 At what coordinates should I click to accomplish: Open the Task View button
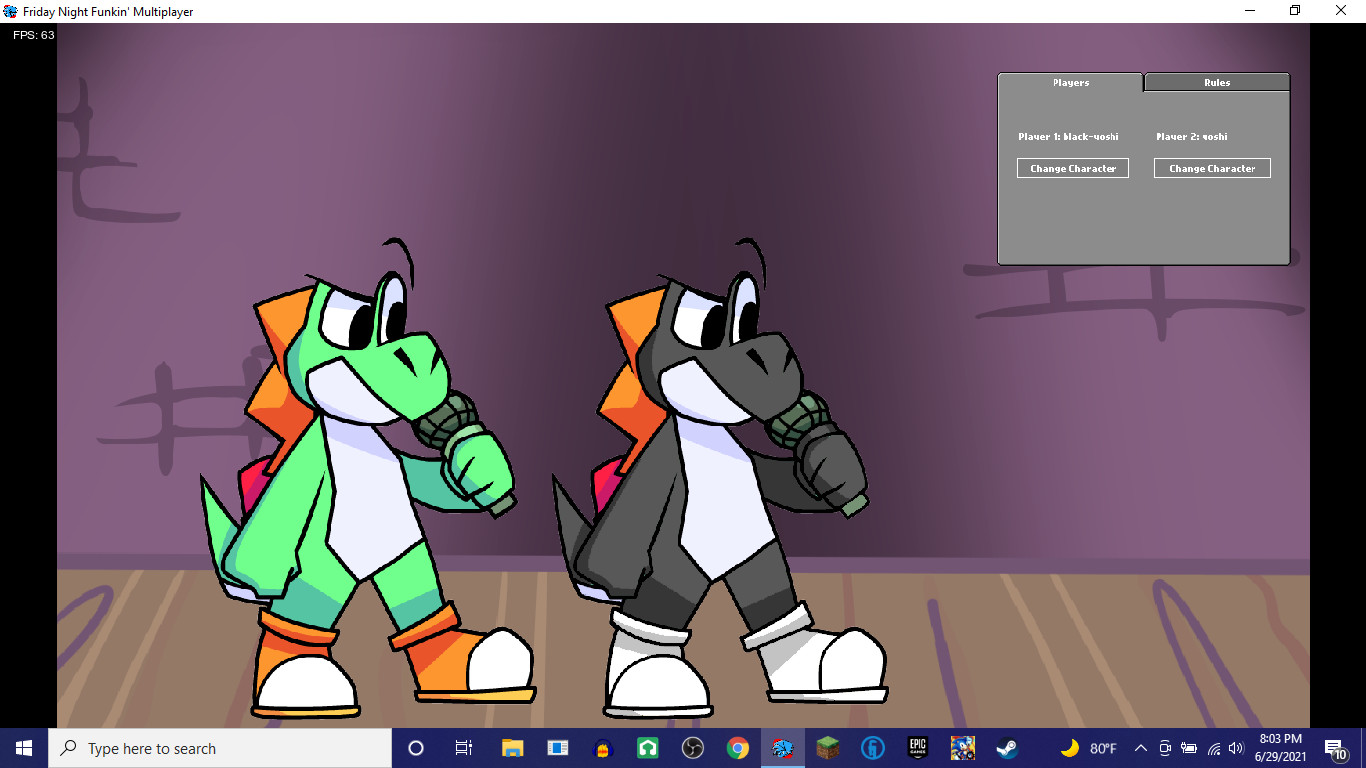point(463,748)
